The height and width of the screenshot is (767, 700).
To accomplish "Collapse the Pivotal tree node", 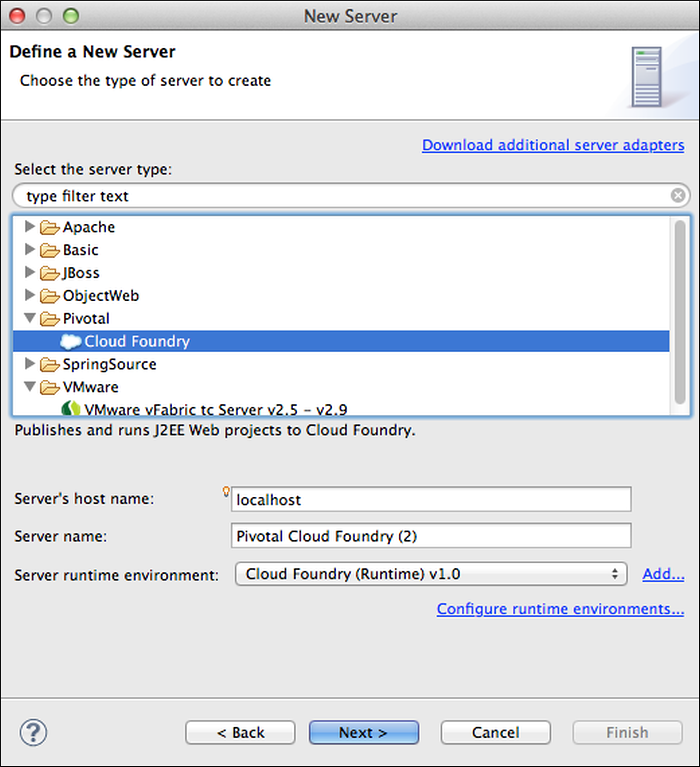I will 29,319.
